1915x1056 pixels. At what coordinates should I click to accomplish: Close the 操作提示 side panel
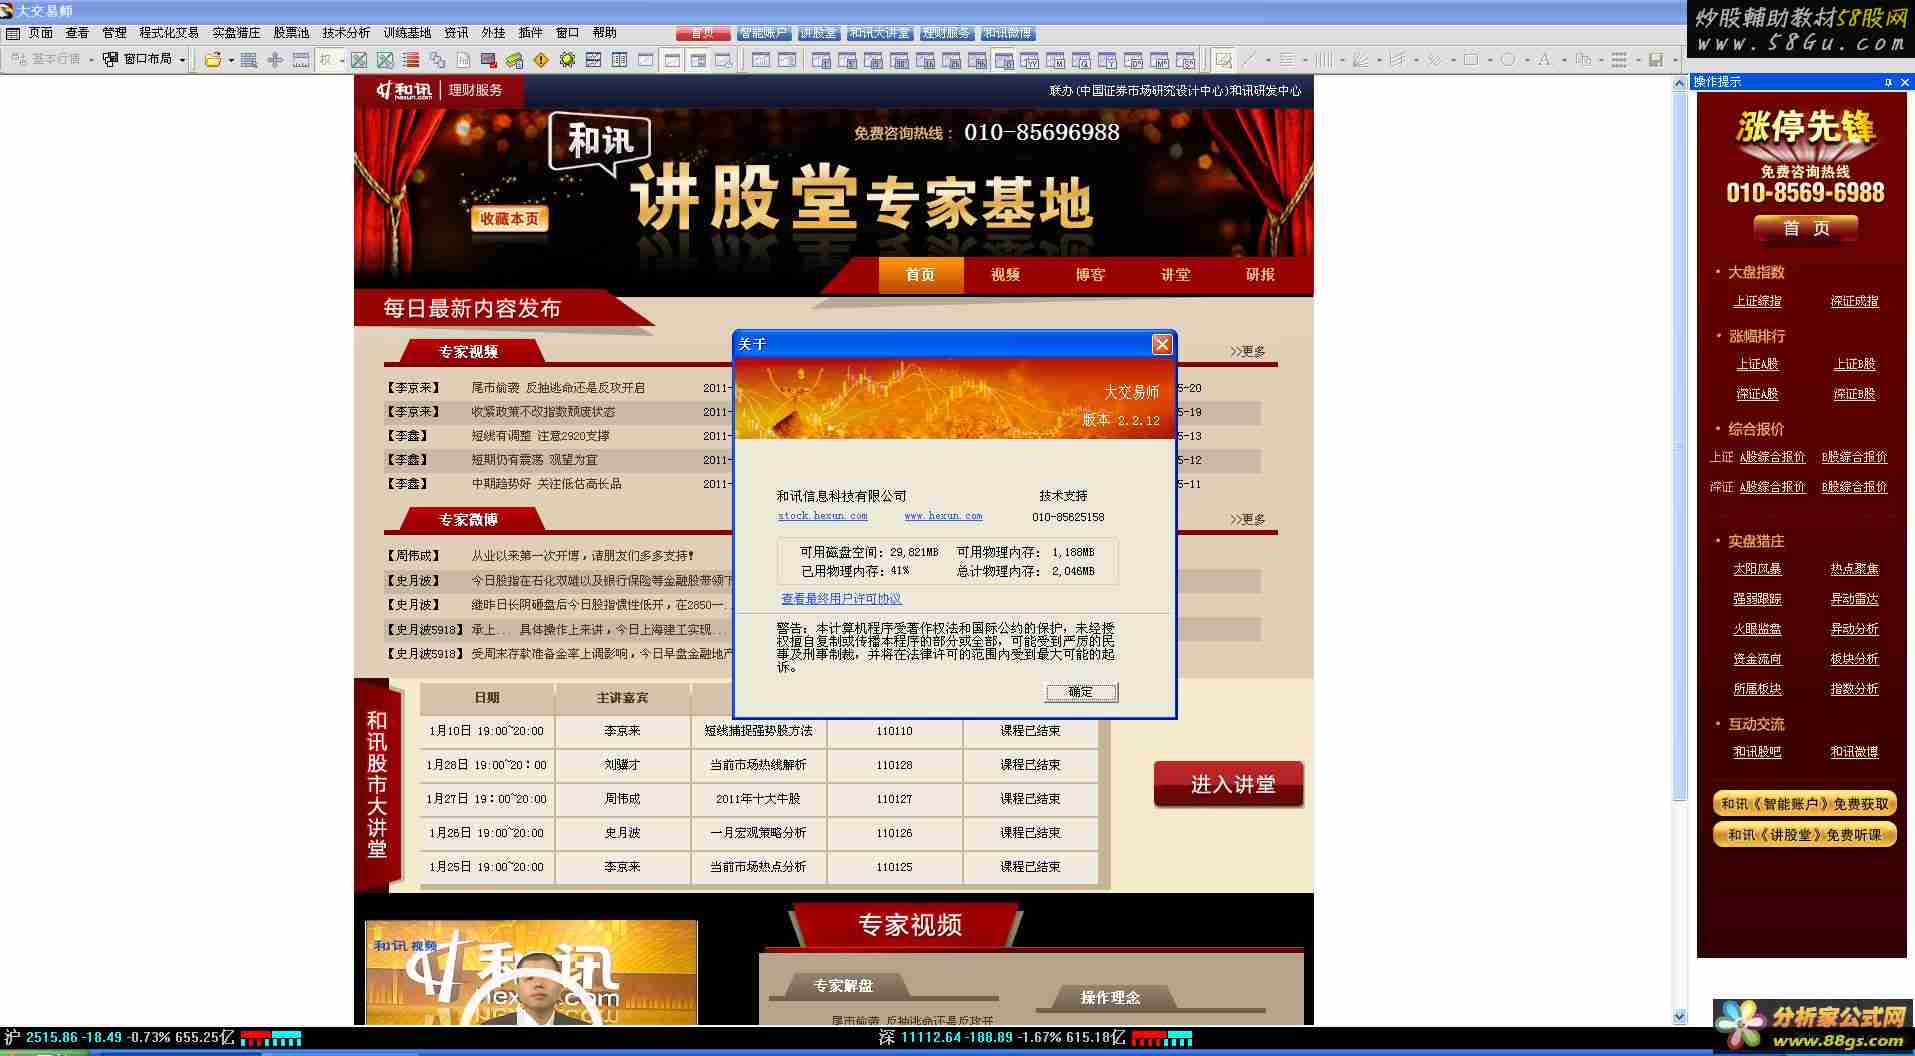[1905, 82]
